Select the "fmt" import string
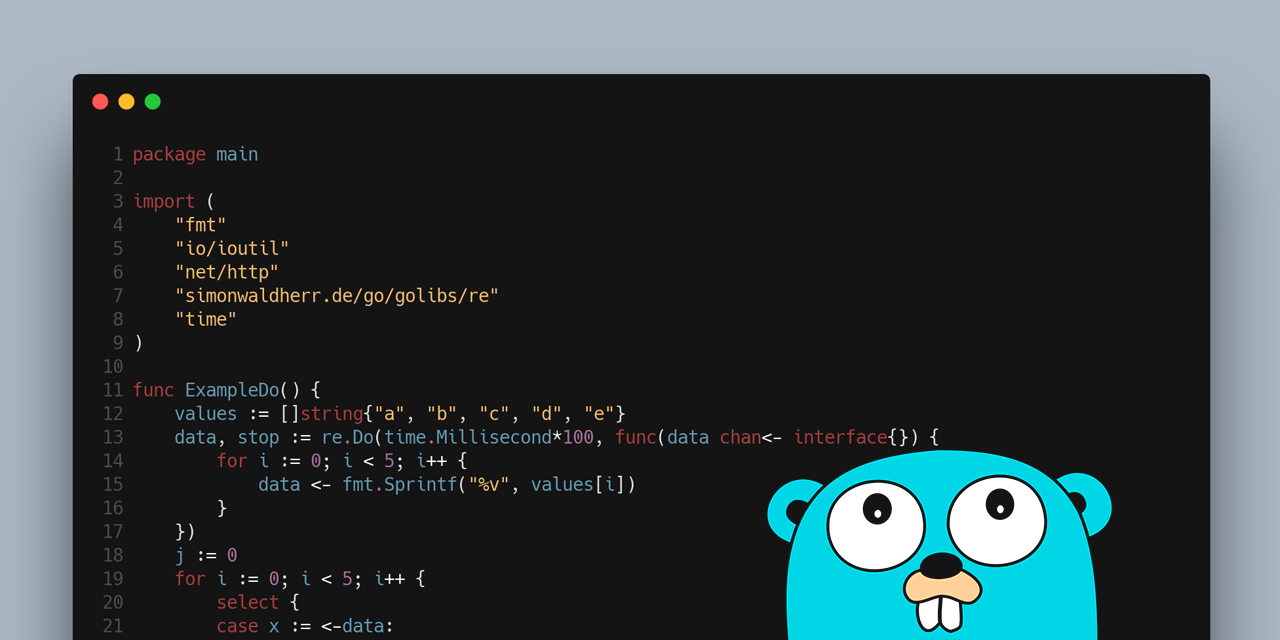The image size is (1280, 640). click(201, 225)
